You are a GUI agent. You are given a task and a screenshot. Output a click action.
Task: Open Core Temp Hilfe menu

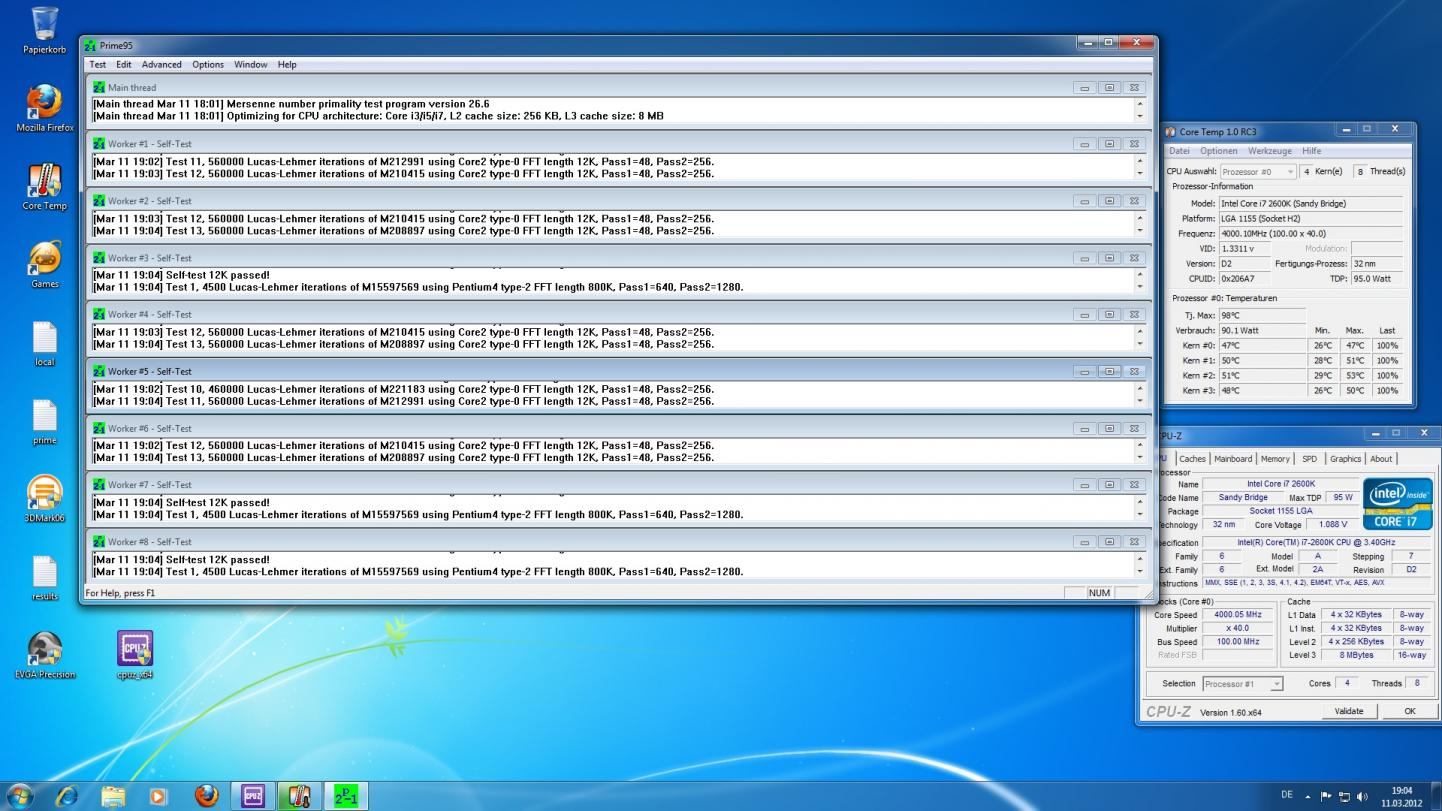(x=1312, y=151)
